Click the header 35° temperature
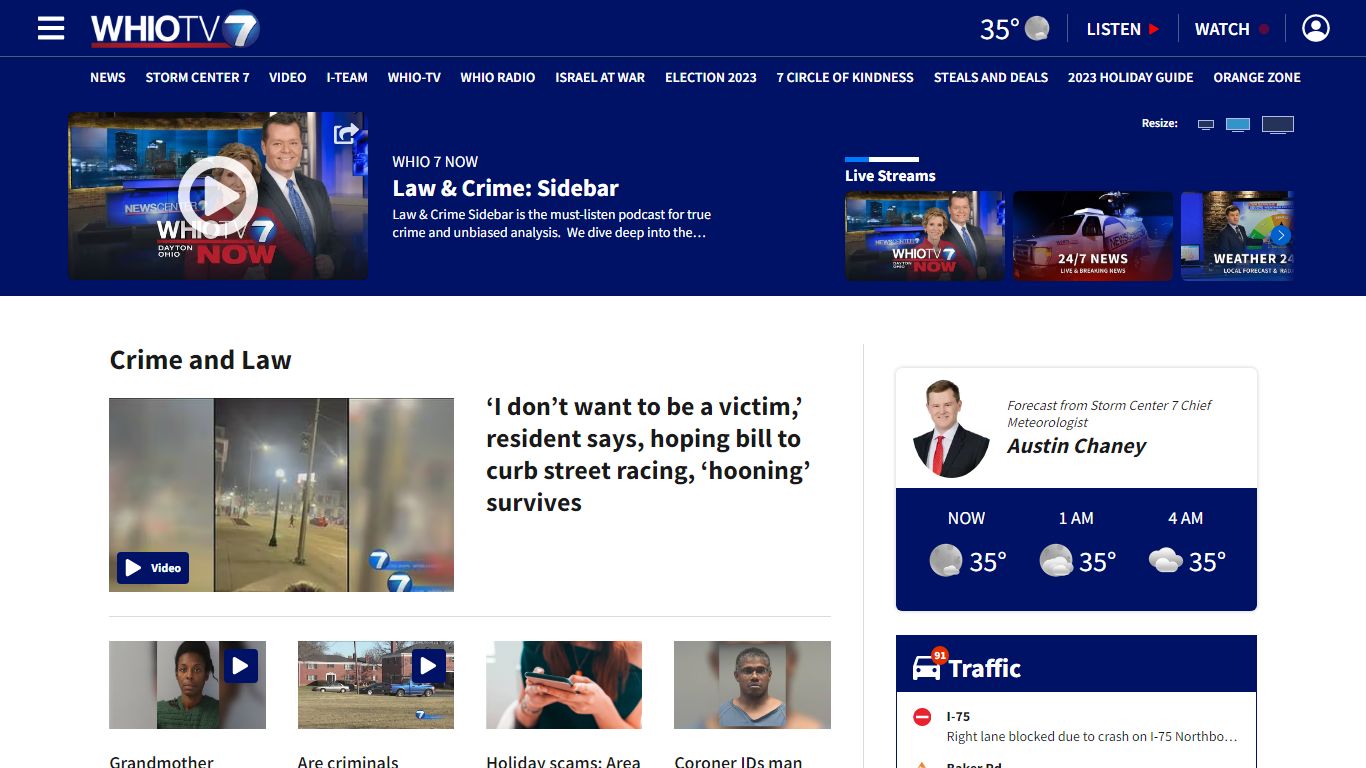 point(999,29)
